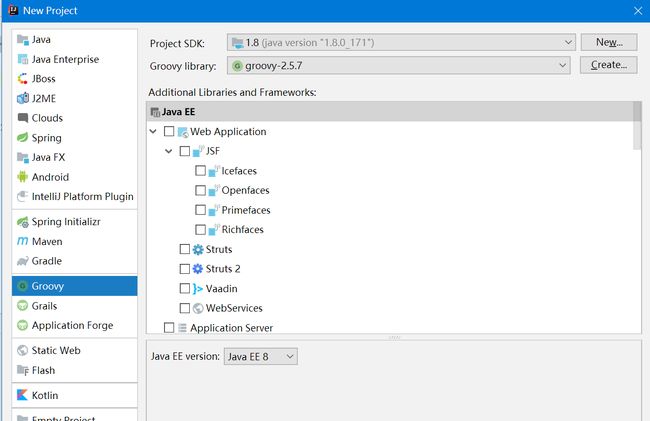The image size is (650, 421).
Task: Select the Java FX icon
Action: [22, 157]
